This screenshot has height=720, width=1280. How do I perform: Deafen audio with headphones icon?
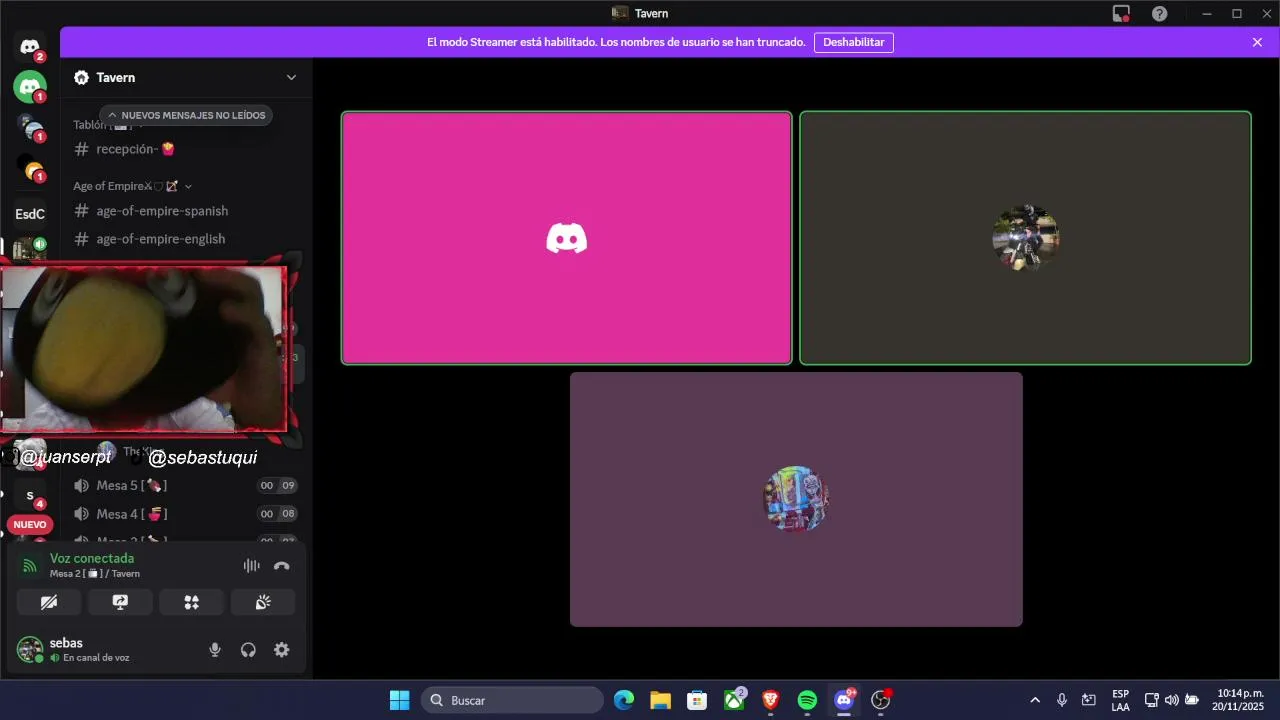click(x=248, y=650)
